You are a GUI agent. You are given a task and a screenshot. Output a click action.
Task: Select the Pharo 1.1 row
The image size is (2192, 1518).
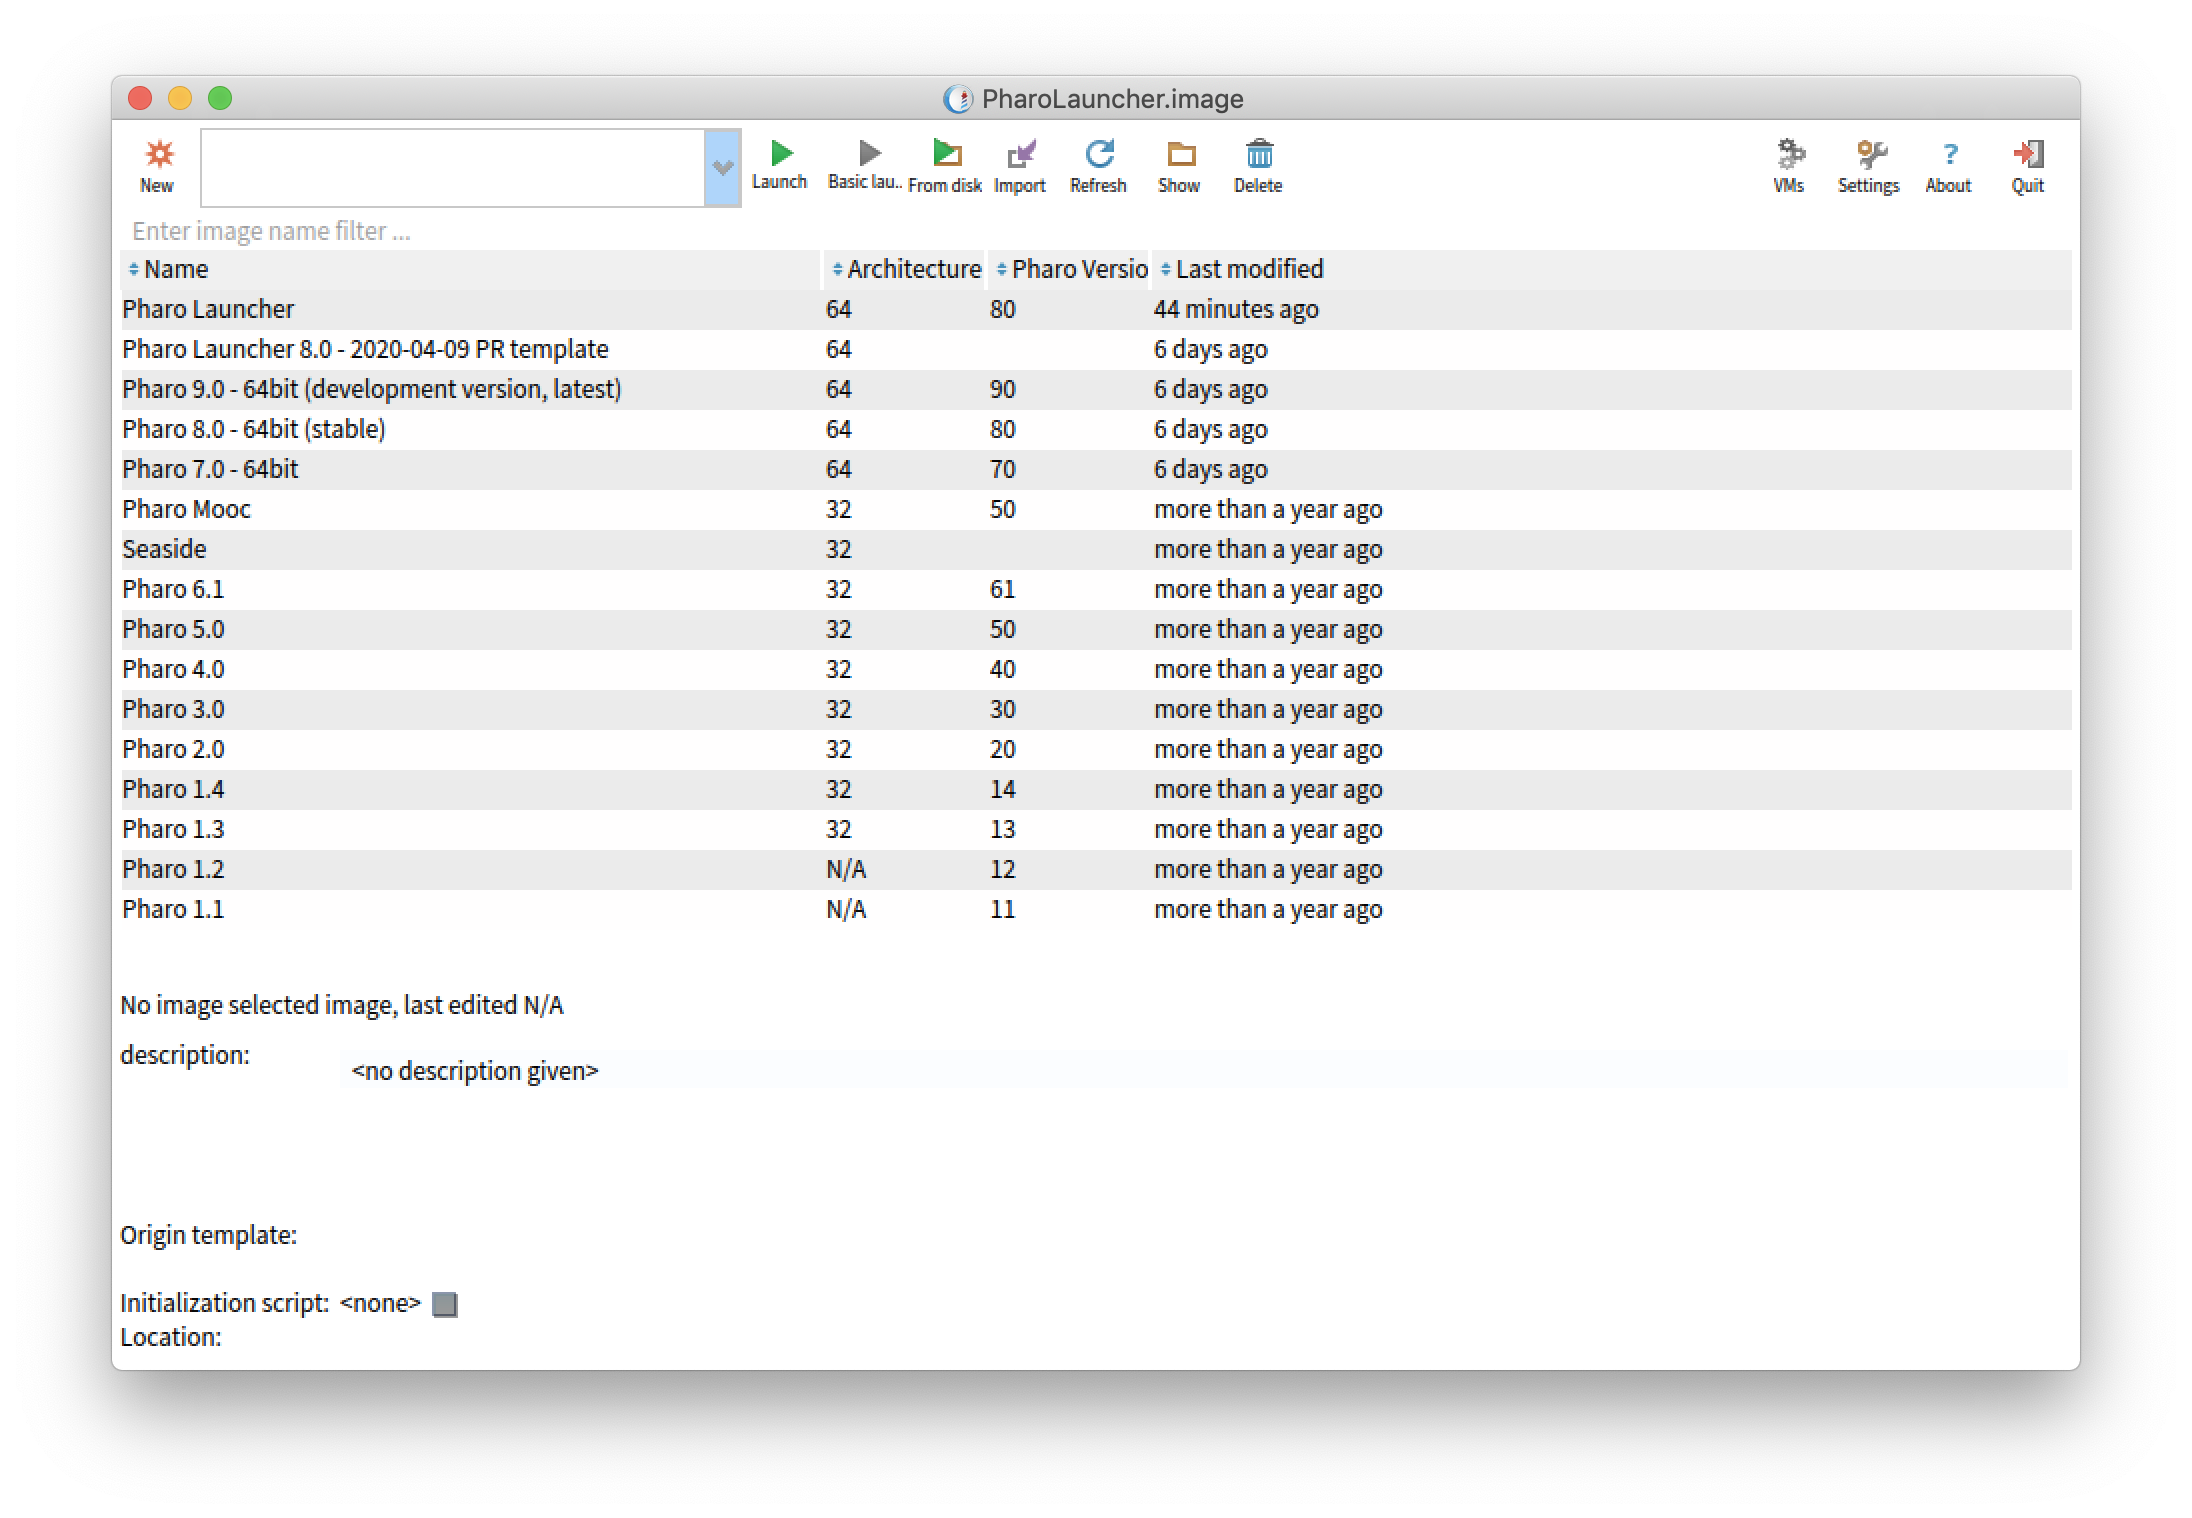1096,909
